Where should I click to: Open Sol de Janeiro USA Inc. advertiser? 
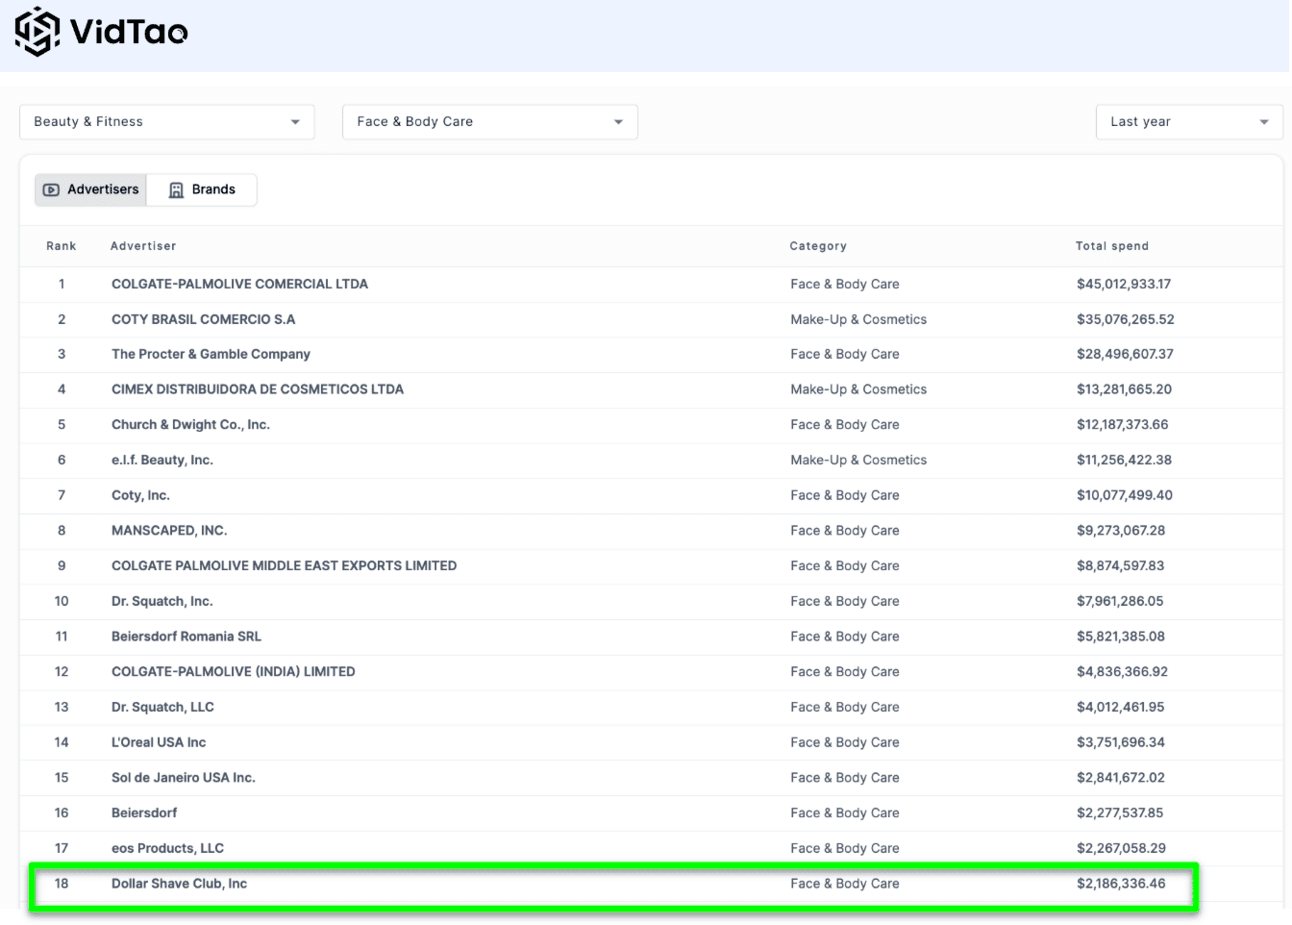coord(183,778)
